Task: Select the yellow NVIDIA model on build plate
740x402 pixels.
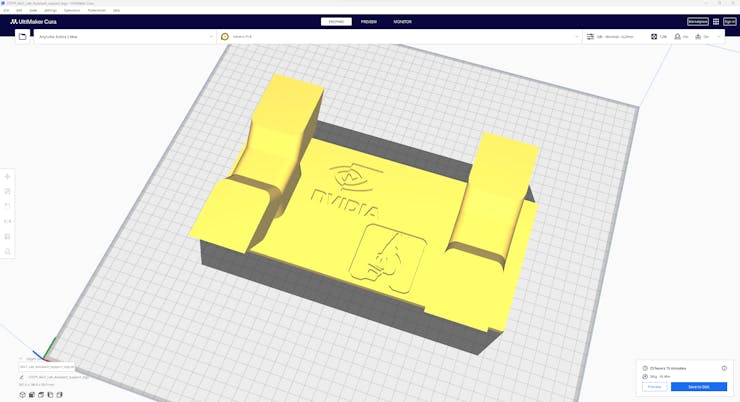Action: (x=363, y=212)
